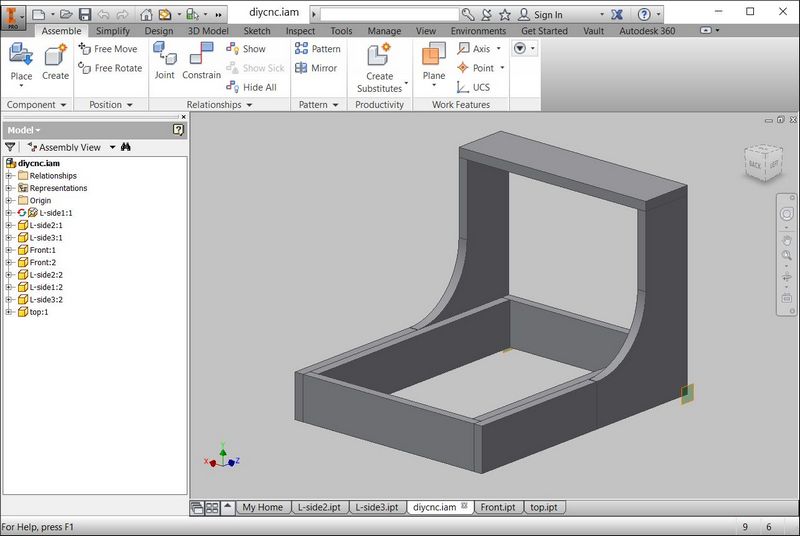
Task: Expand the L-side1:1 component node
Action: [x=9, y=213]
